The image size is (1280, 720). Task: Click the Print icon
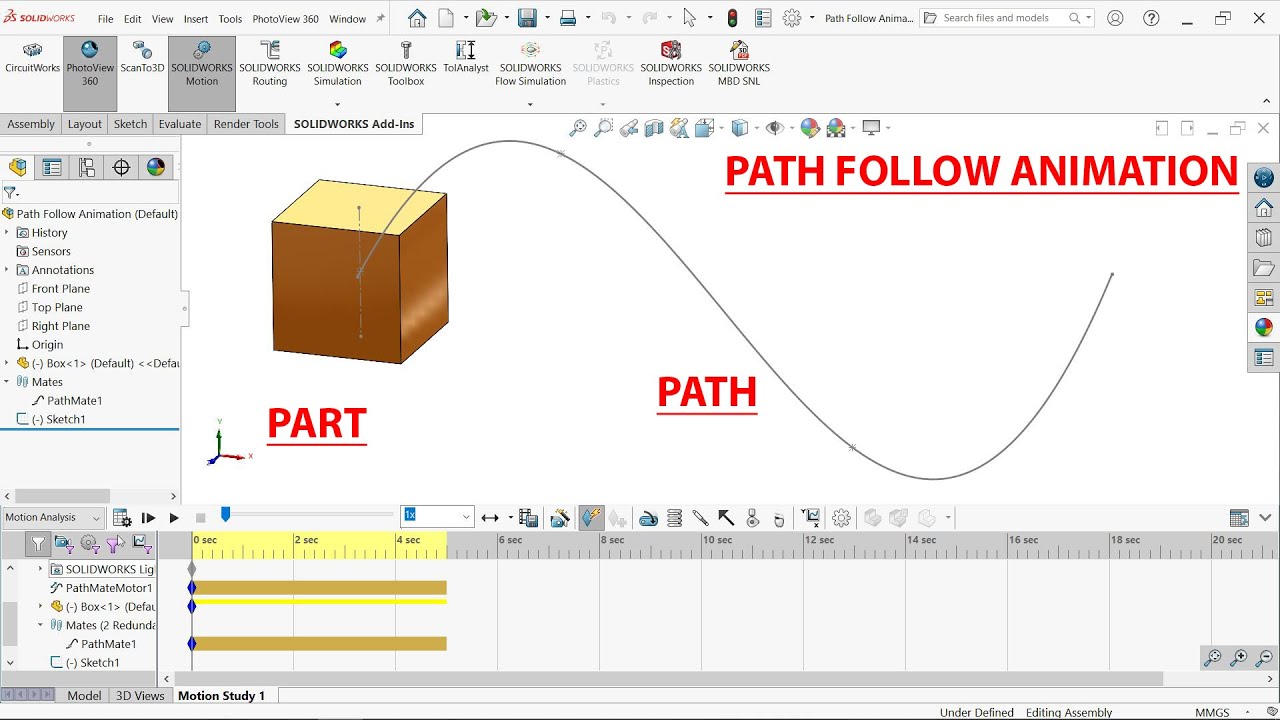coord(568,18)
